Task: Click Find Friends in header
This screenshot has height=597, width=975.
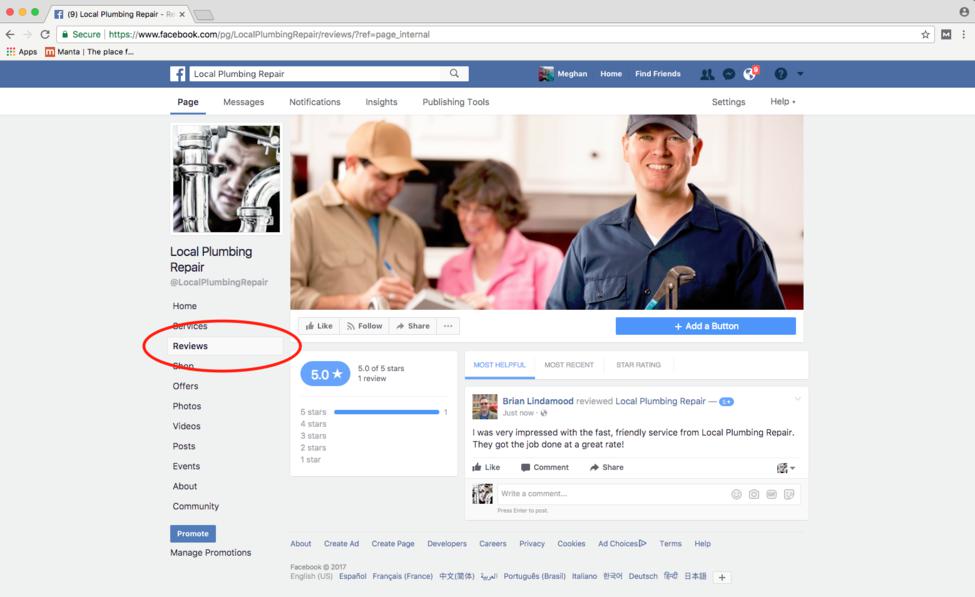Action: pos(658,73)
